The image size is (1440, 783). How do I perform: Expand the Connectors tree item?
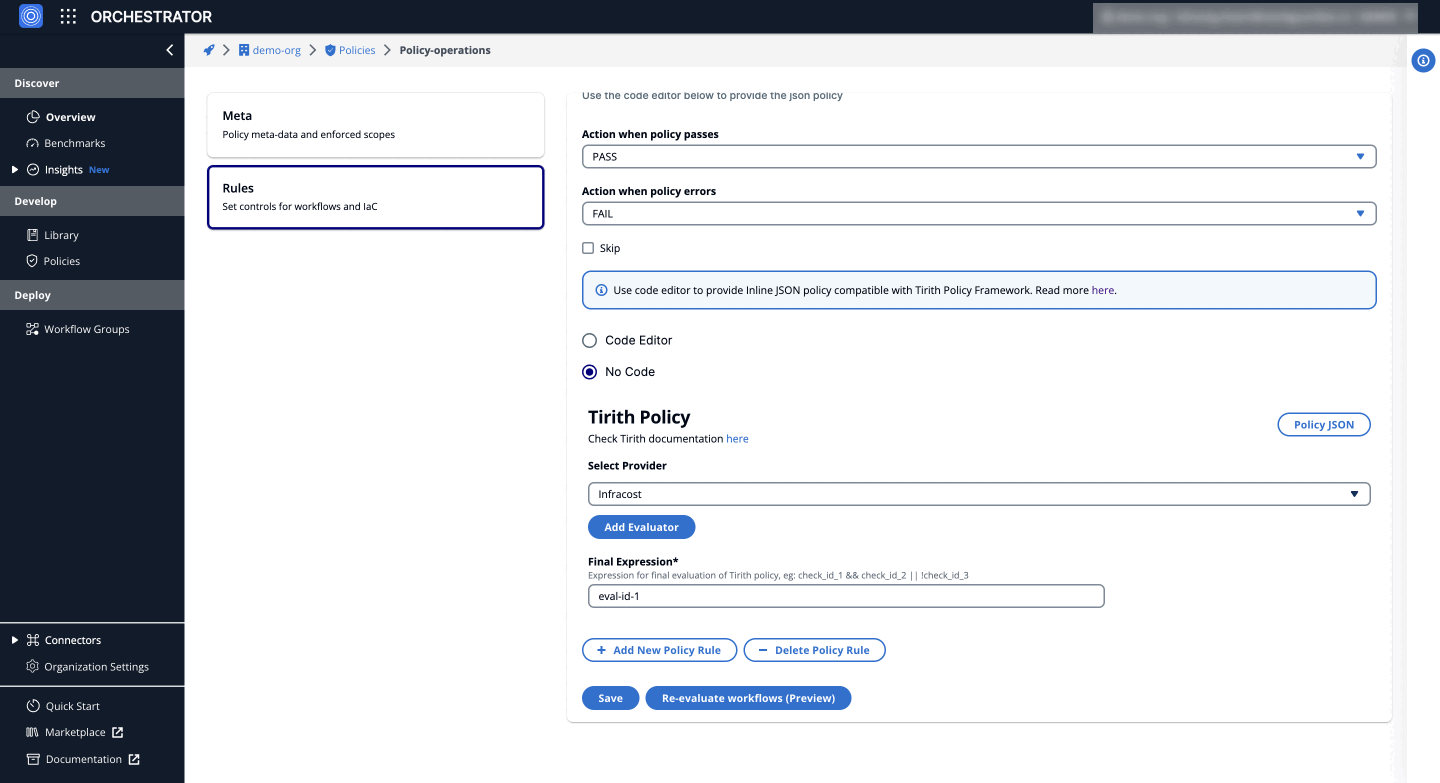pos(15,640)
